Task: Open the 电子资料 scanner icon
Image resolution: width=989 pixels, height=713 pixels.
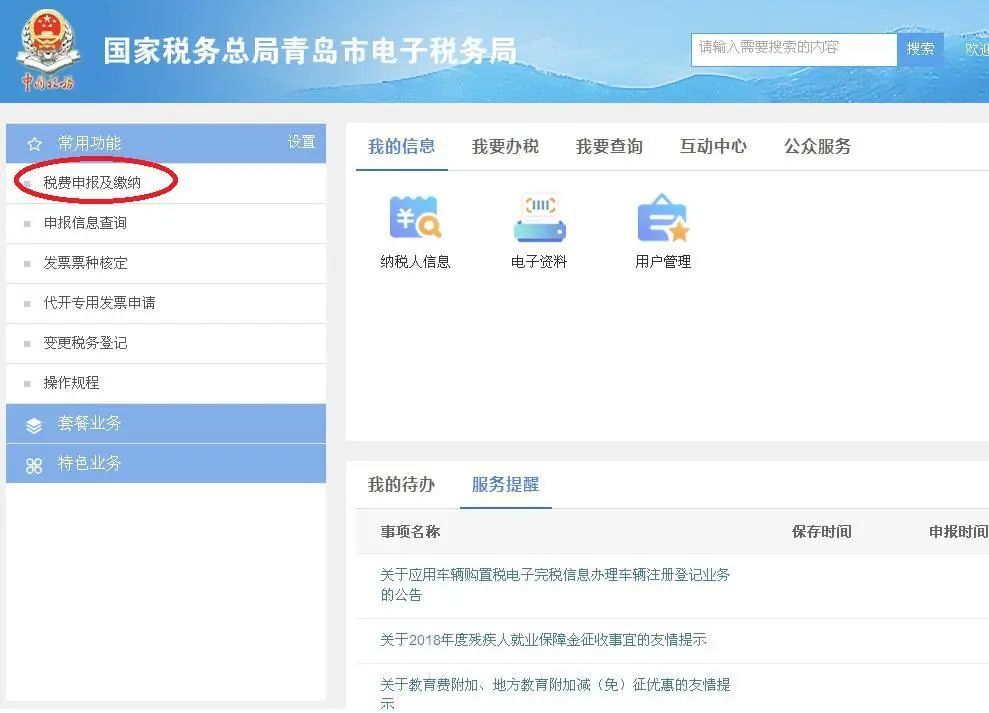Action: [539, 218]
